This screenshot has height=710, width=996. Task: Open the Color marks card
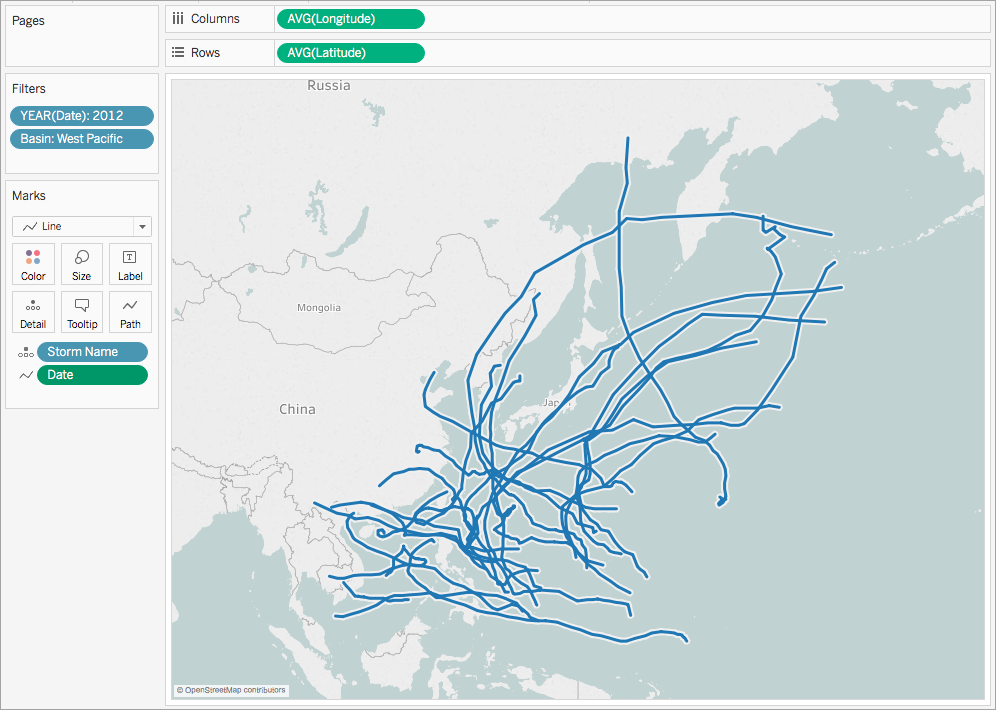(x=33, y=264)
